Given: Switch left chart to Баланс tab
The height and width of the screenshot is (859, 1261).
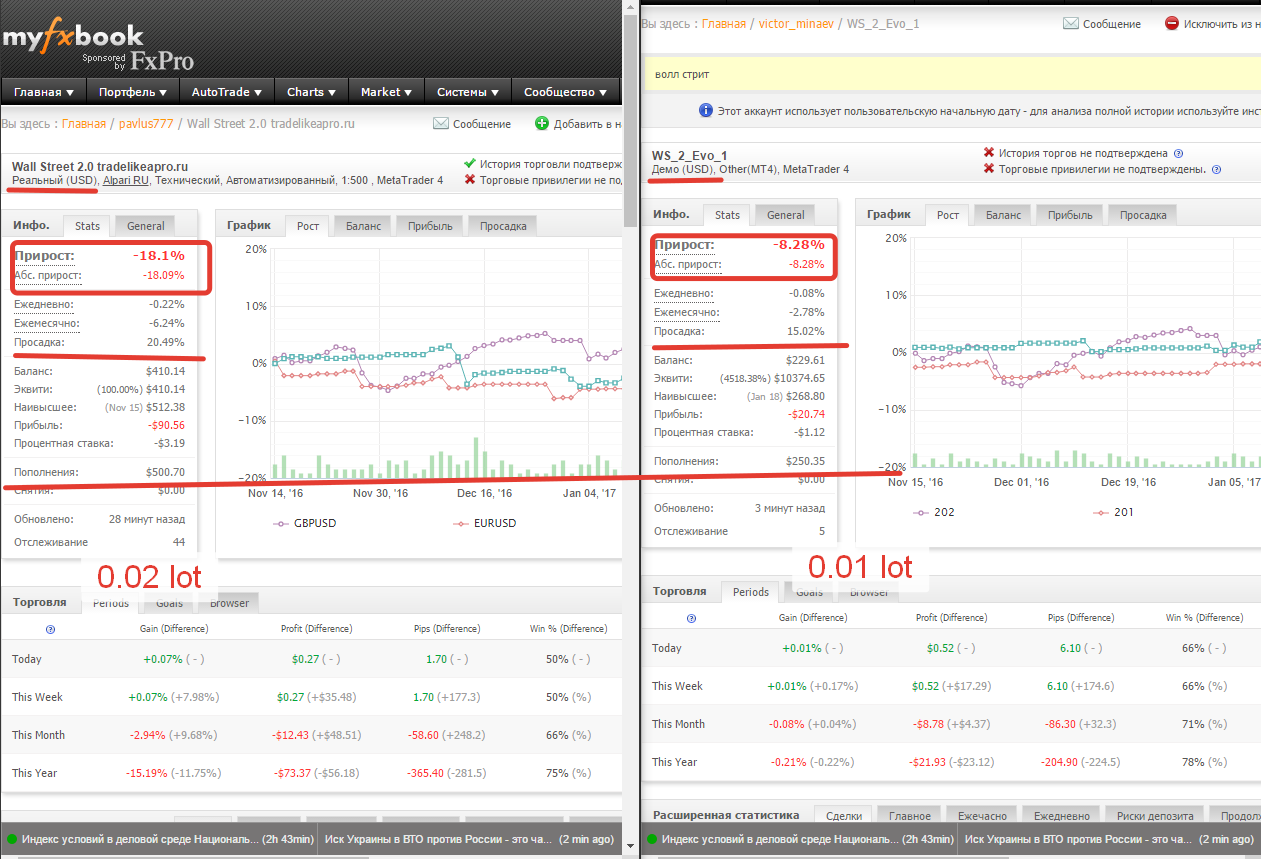Looking at the screenshot, I should coord(363,226).
